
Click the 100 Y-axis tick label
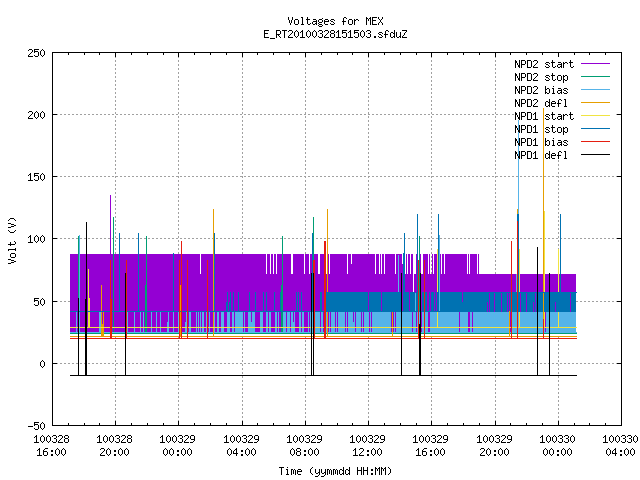click(36, 240)
